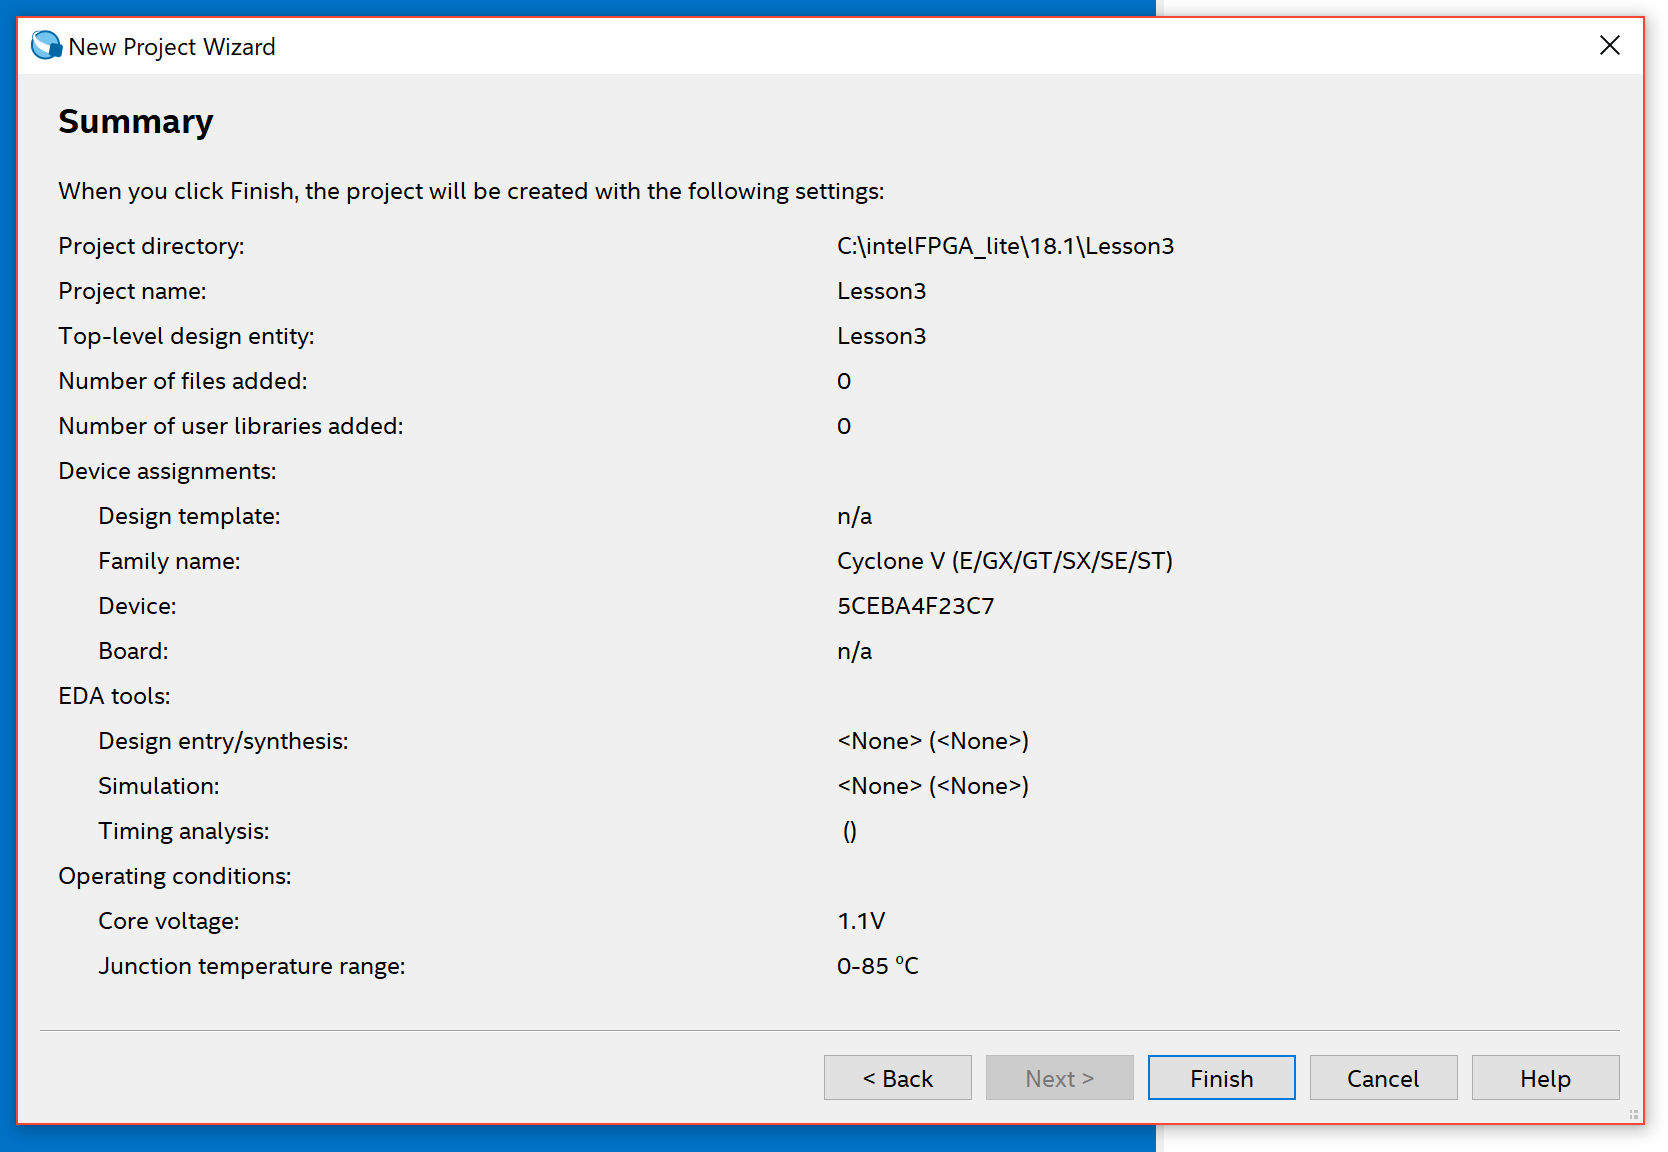Click the Core voltage: label
Image resolution: width=1668 pixels, height=1152 pixels.
pyautogui.click(x=169, y=921)
